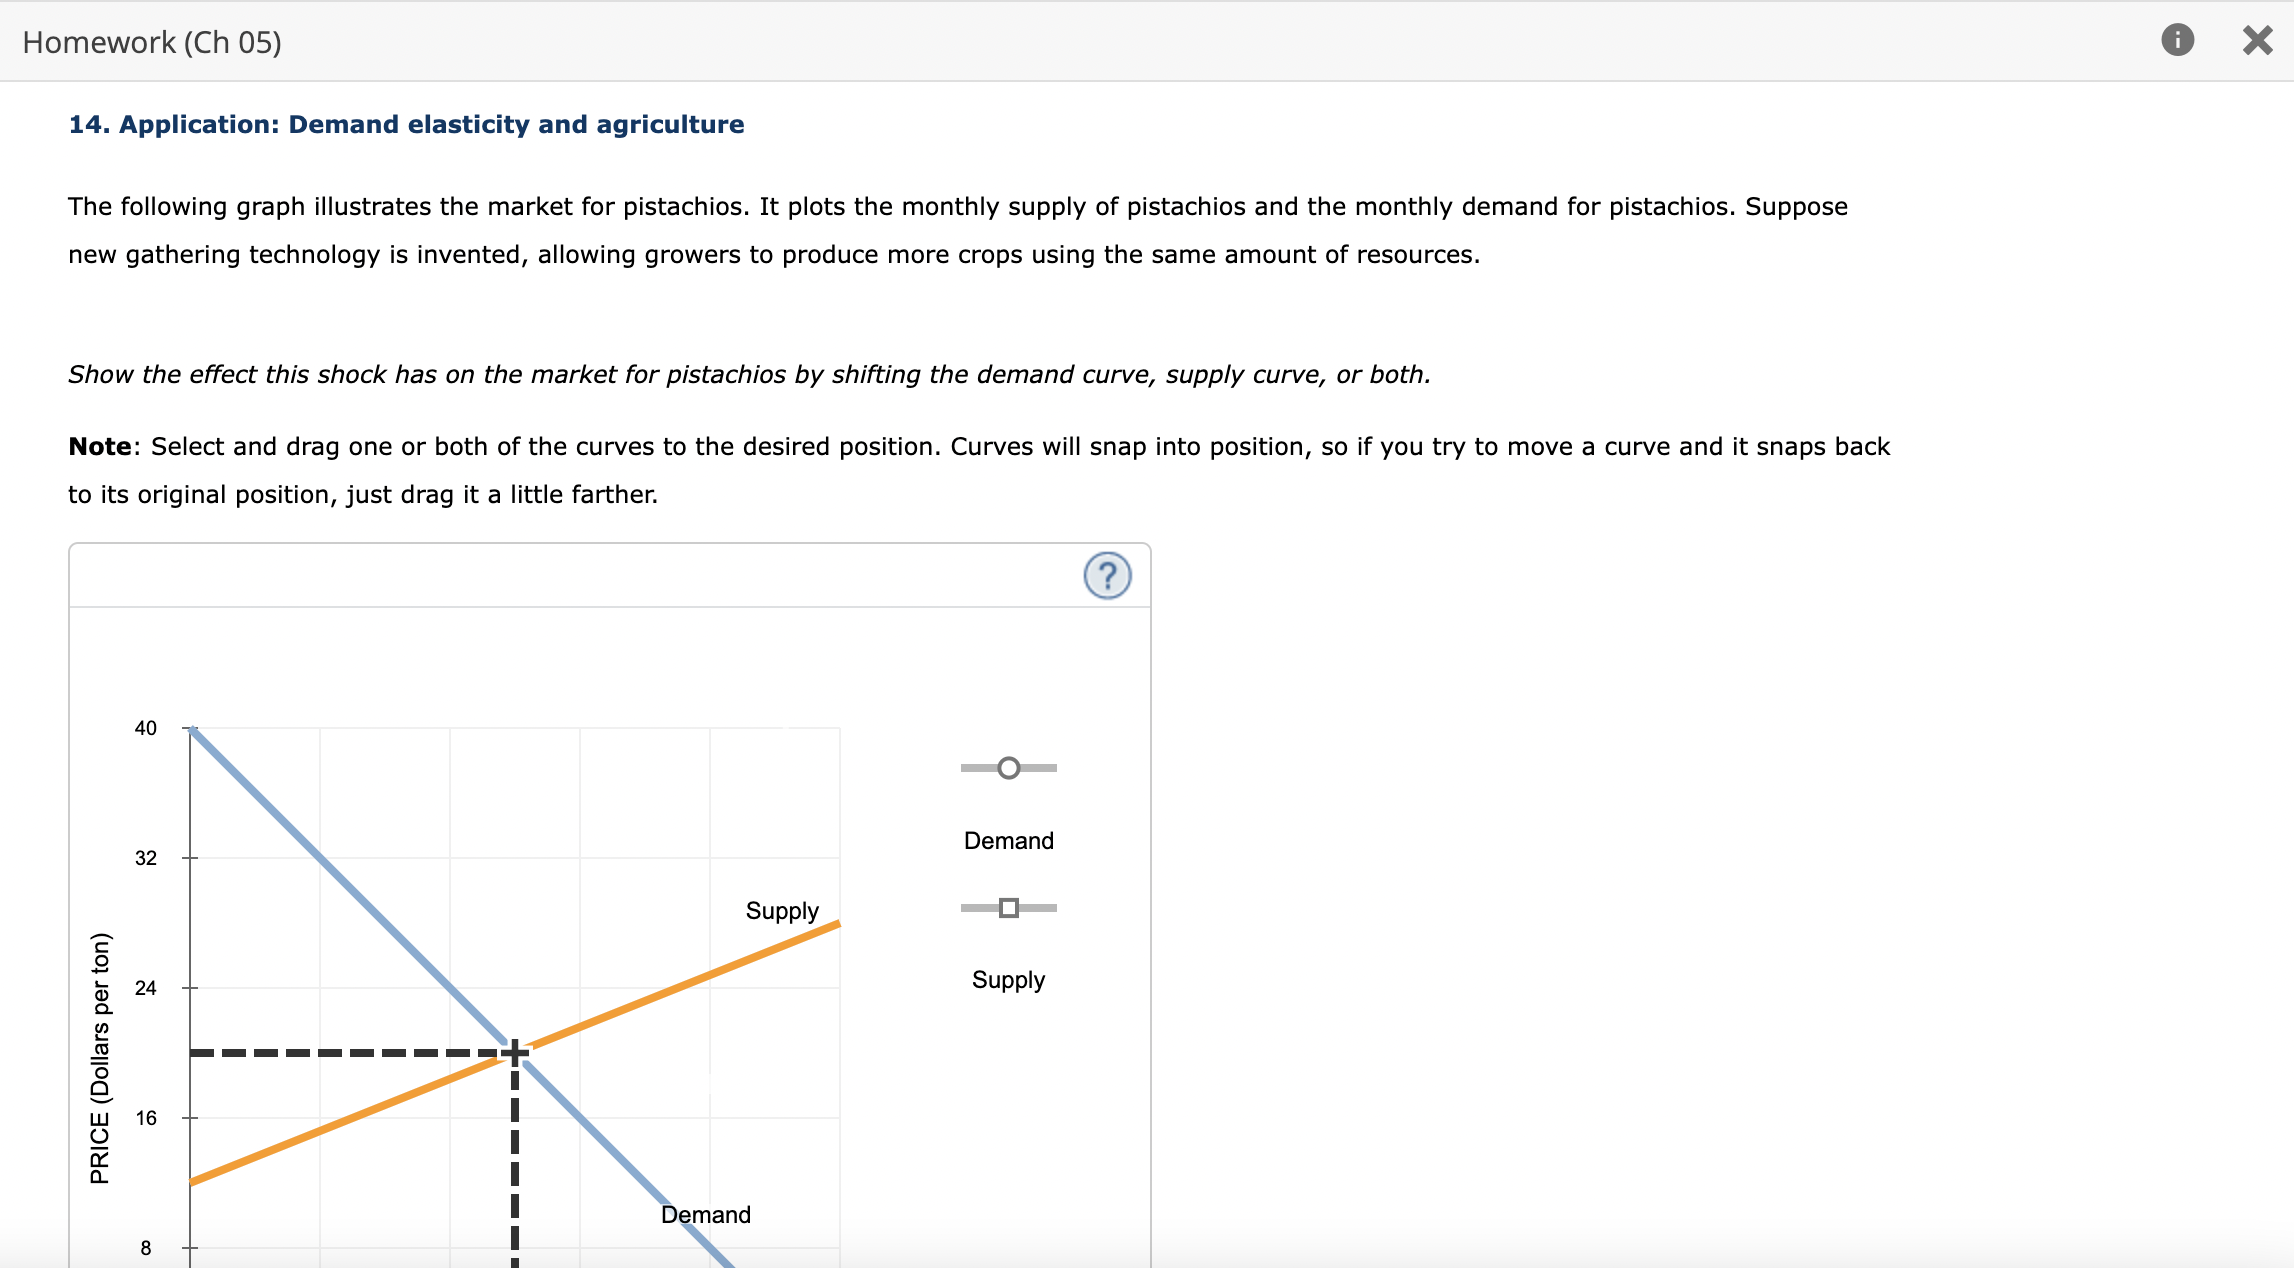
Task: Select the Demand curve manipulator handle
Action: coord(1007,767)
